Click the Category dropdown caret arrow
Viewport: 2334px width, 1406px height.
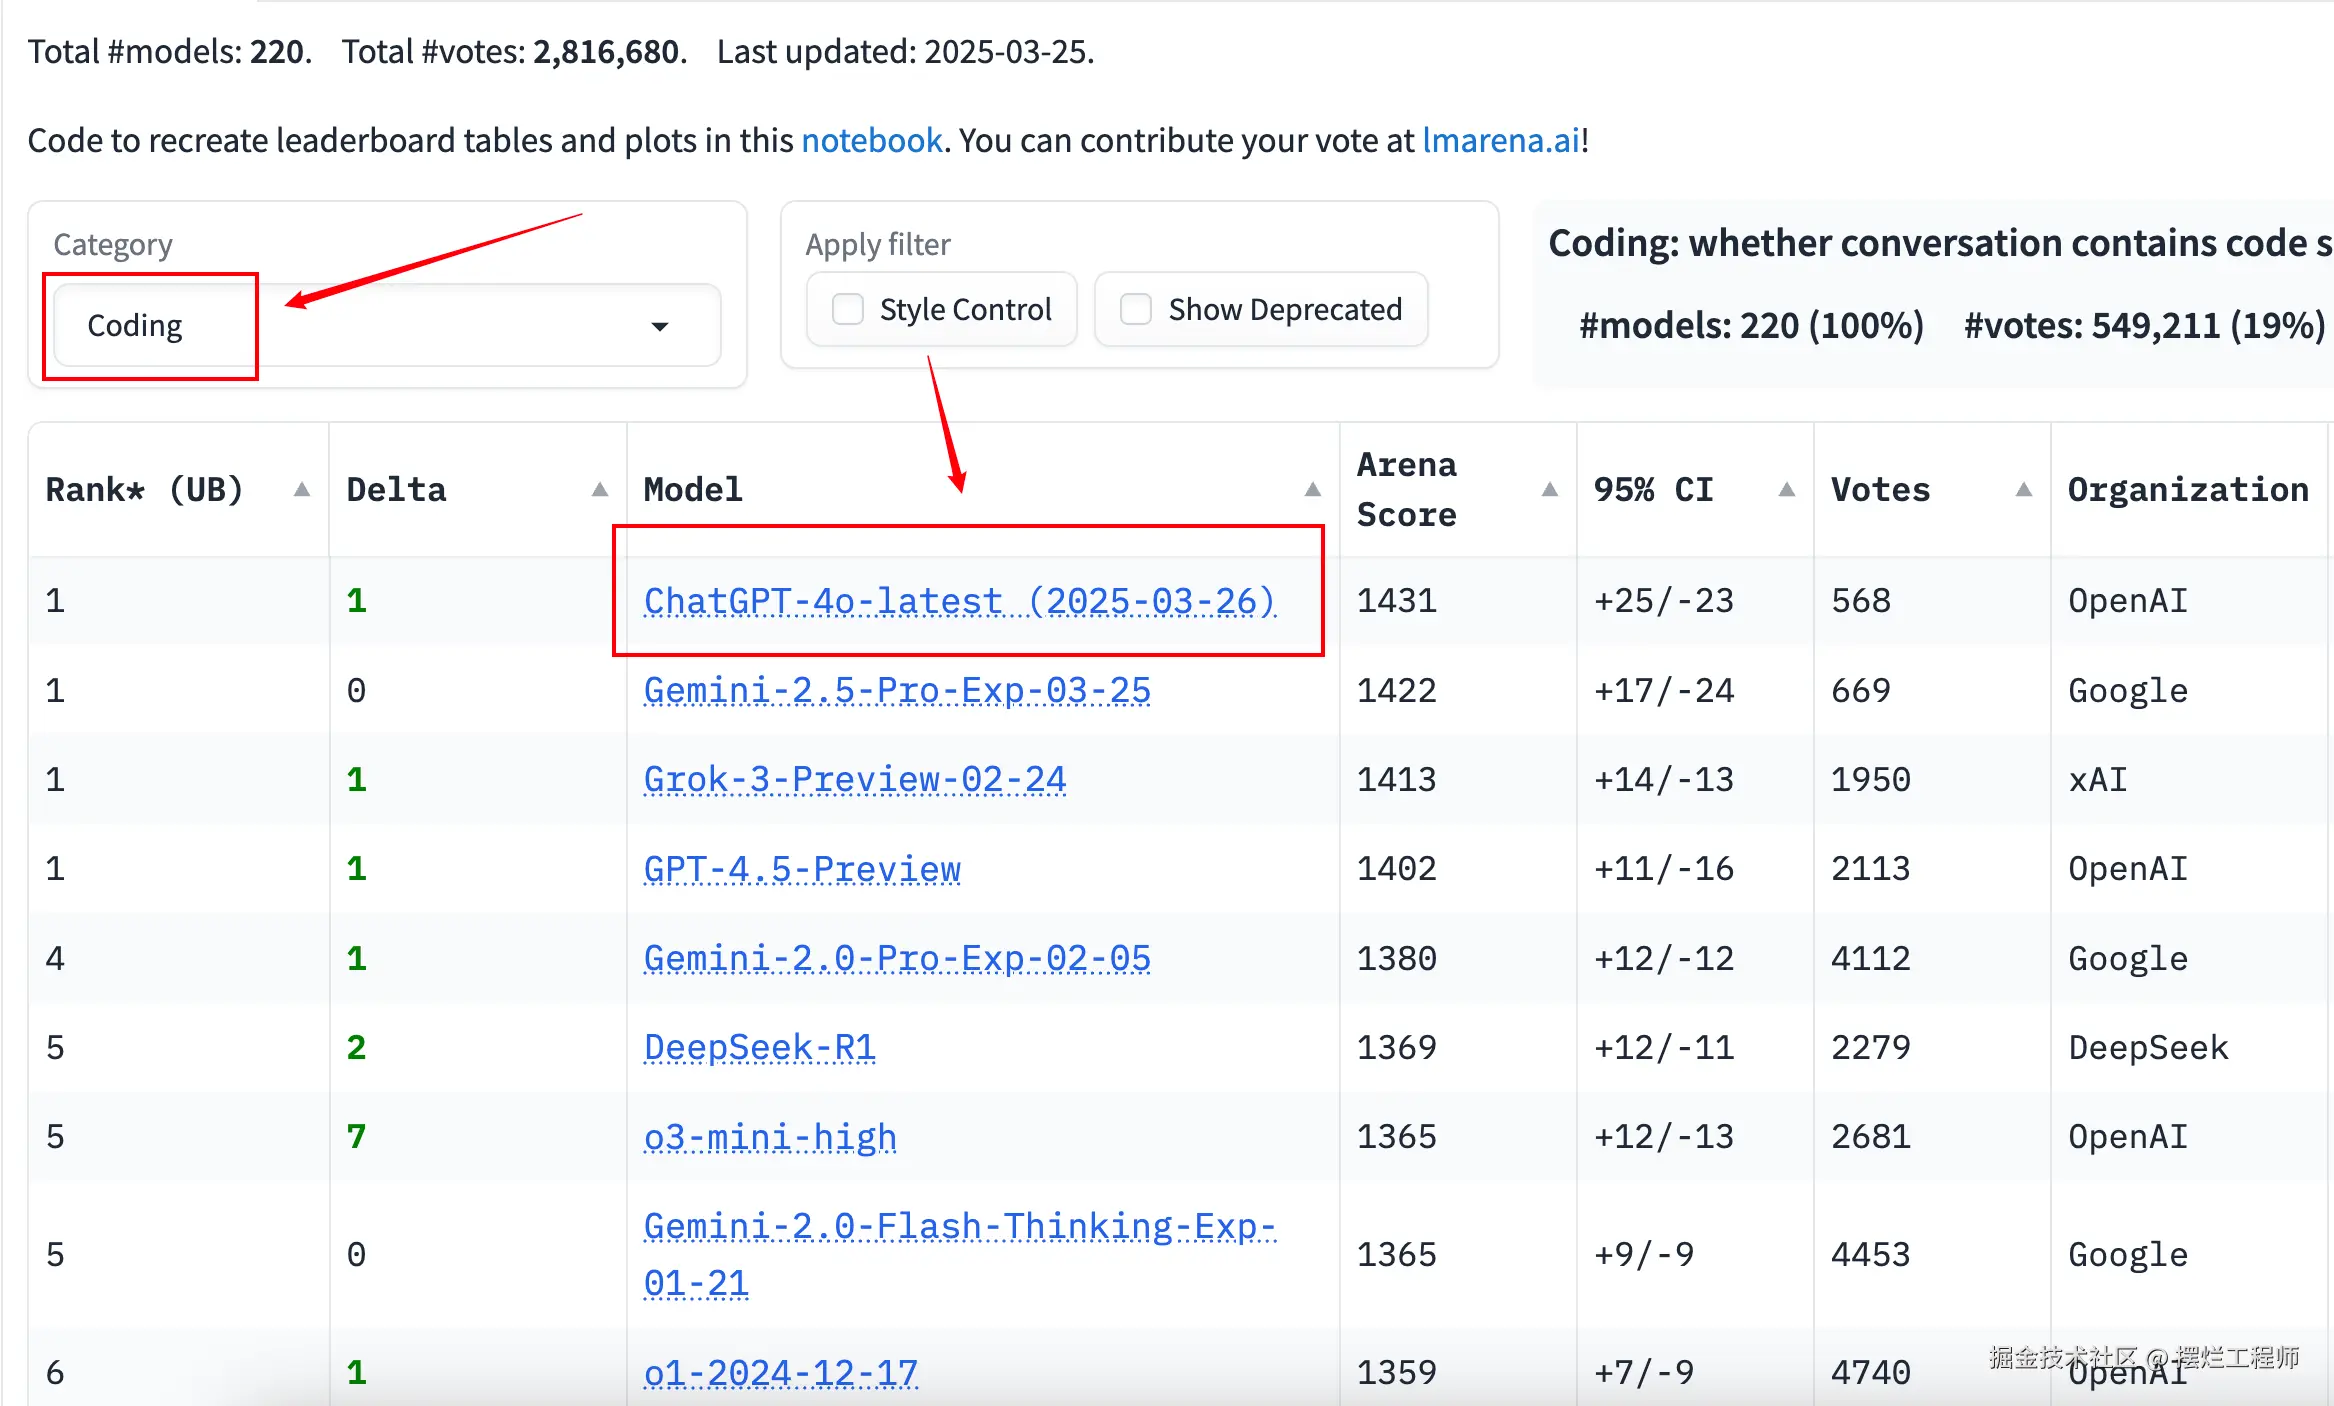tap(660, 327)
